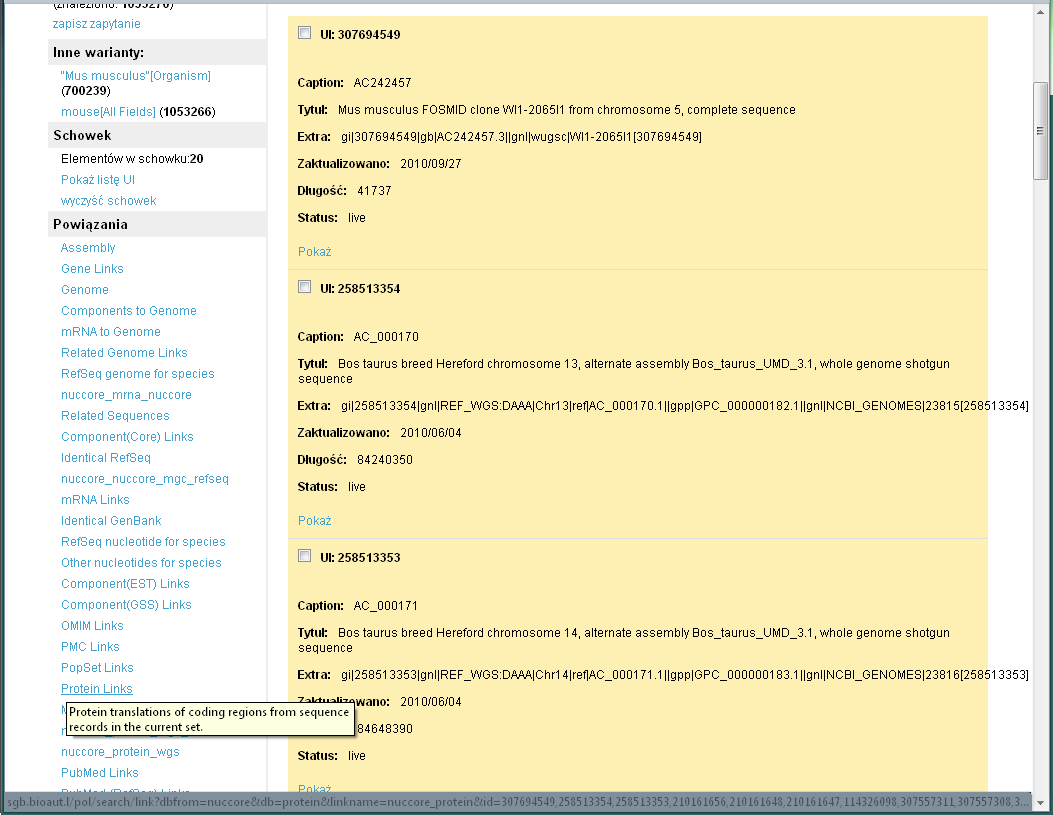Open the RefSeq nucleotide for species link

[143, 542]
